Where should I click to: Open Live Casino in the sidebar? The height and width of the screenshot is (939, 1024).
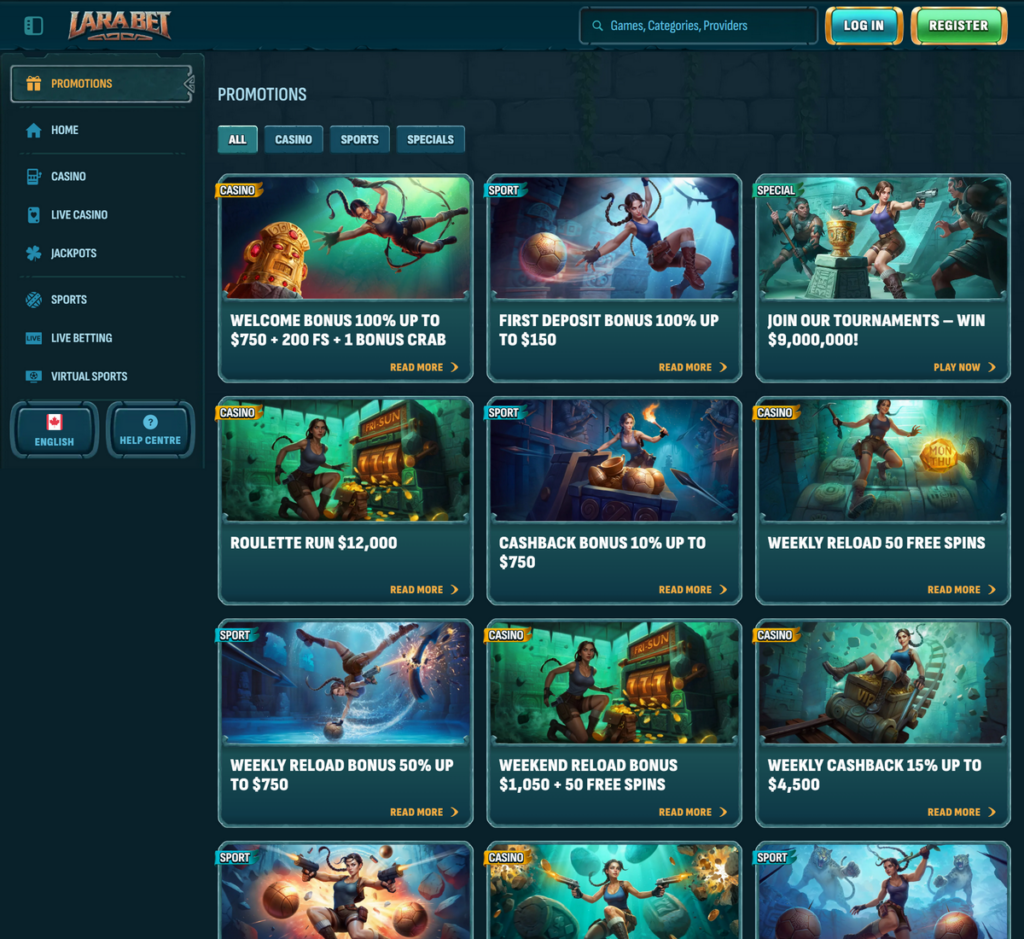(x=102, y=215)
